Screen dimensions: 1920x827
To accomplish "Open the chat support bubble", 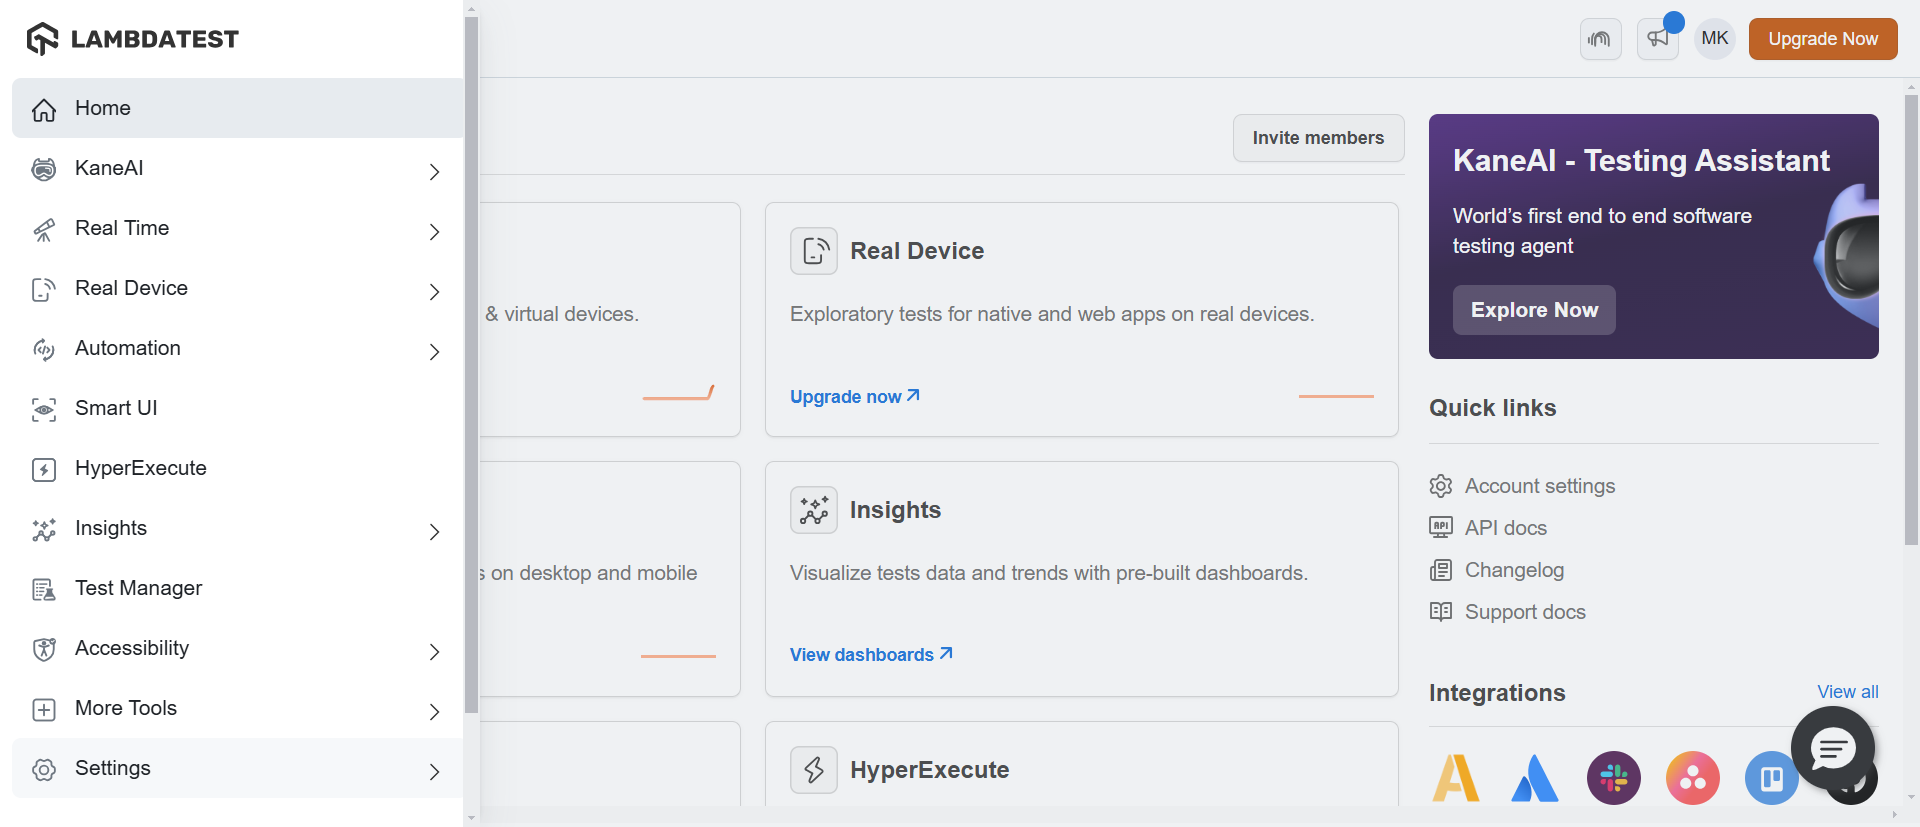I will point(1832,747).
